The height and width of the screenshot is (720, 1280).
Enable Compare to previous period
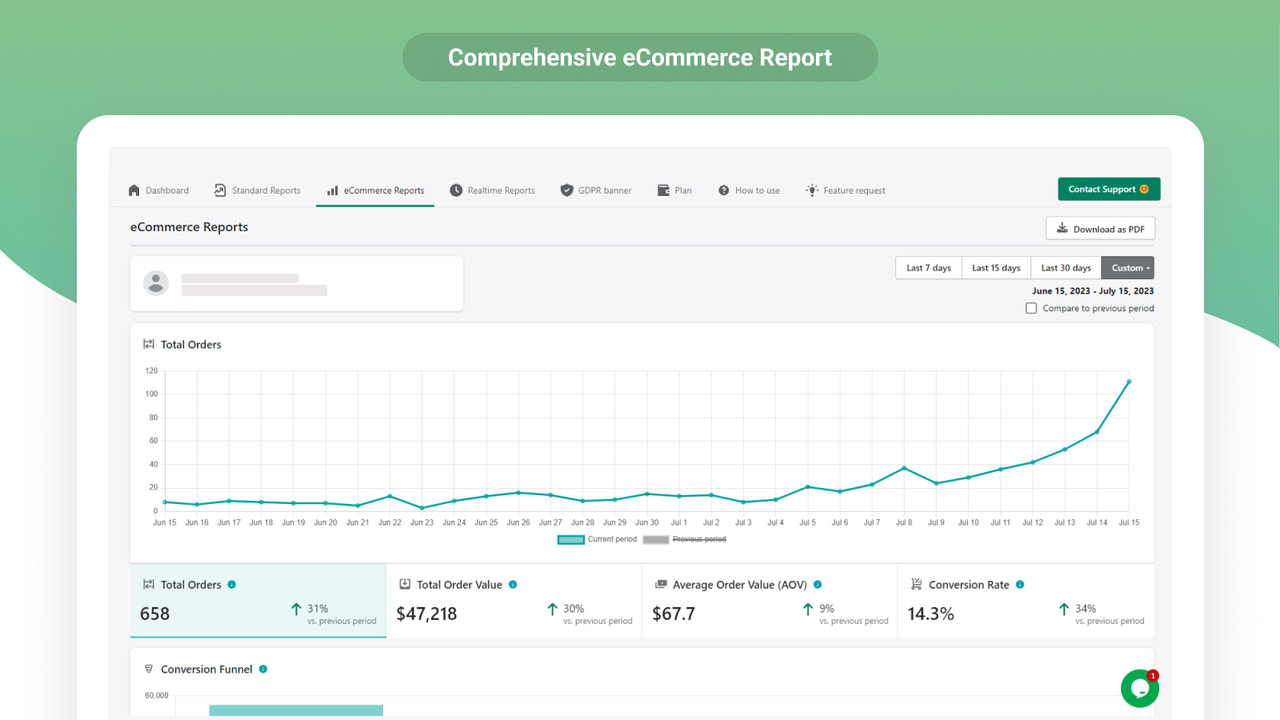(x=1031, y=308)
